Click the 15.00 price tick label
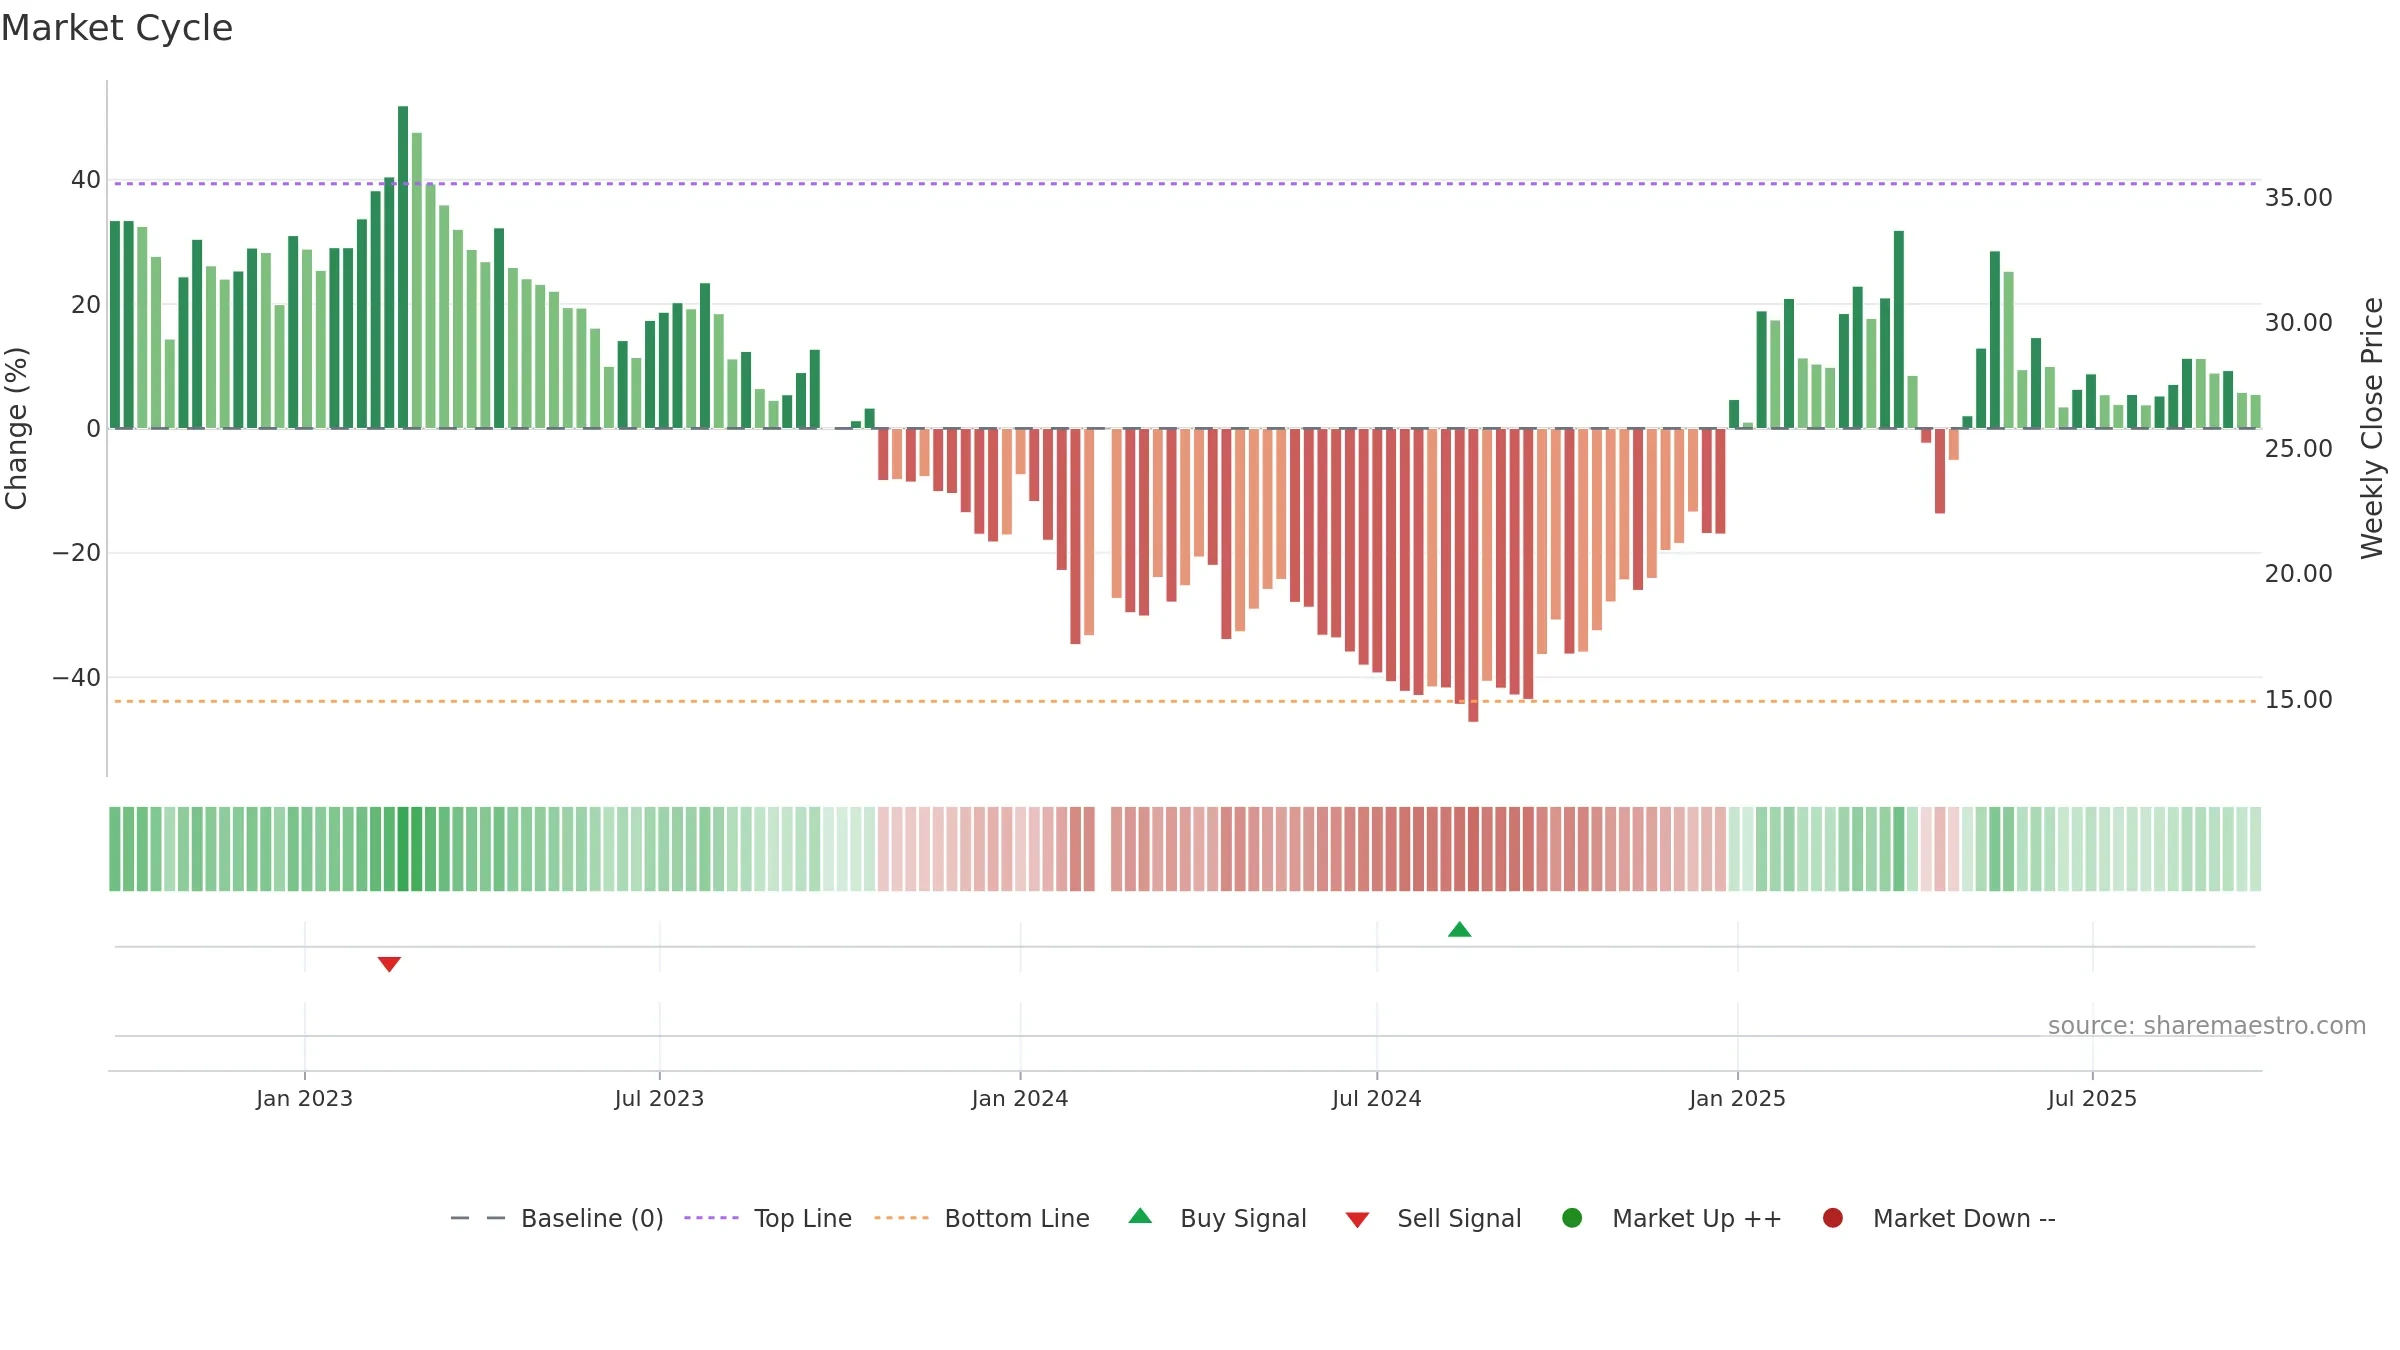Image resolution: width=2400 pixels, height=1350 pixels. tap(2299, 699)
